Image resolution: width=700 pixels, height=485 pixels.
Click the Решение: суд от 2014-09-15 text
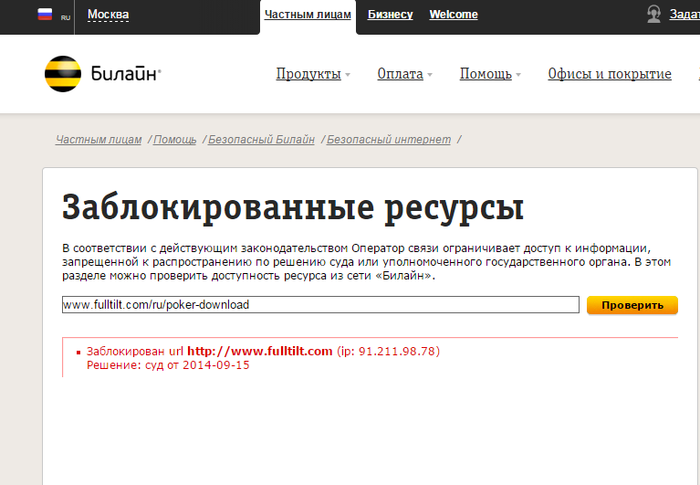pos(168,365)
